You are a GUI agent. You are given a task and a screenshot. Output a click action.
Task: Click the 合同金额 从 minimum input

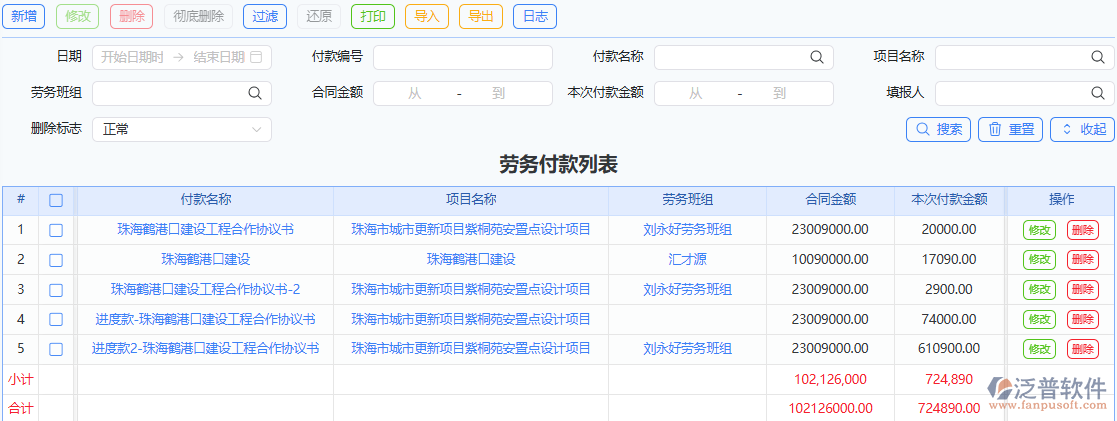coord(415,93)
